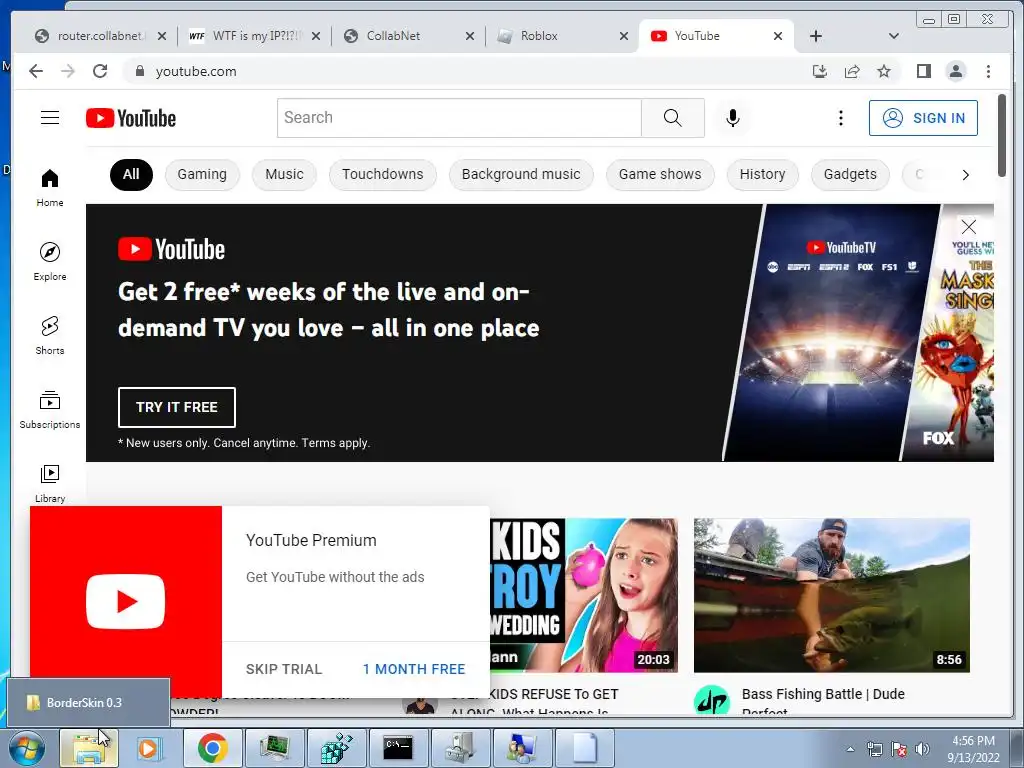1024x768 pixels.
Task: Open Chrome from the taskbar
Action: pyautogui.click(x=212, y=748)
